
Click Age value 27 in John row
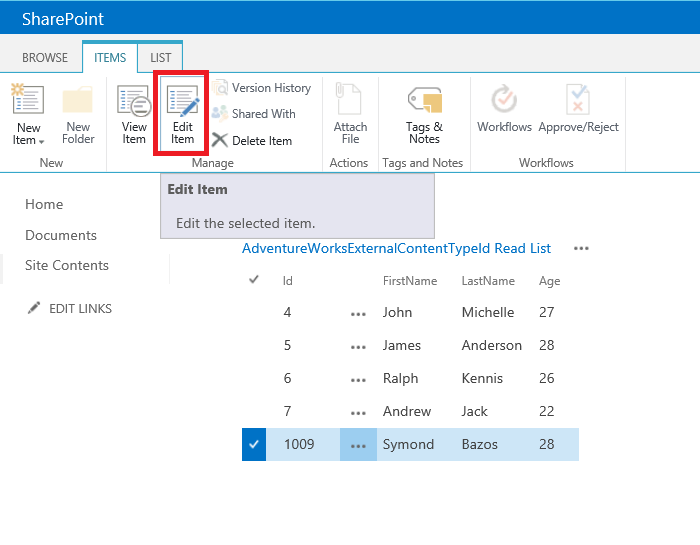546,312
